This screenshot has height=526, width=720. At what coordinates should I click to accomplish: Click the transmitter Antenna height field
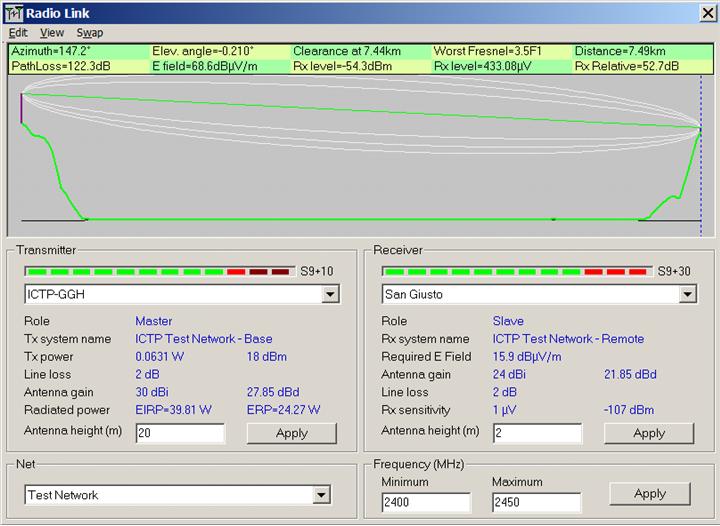(x=180, y=433)
